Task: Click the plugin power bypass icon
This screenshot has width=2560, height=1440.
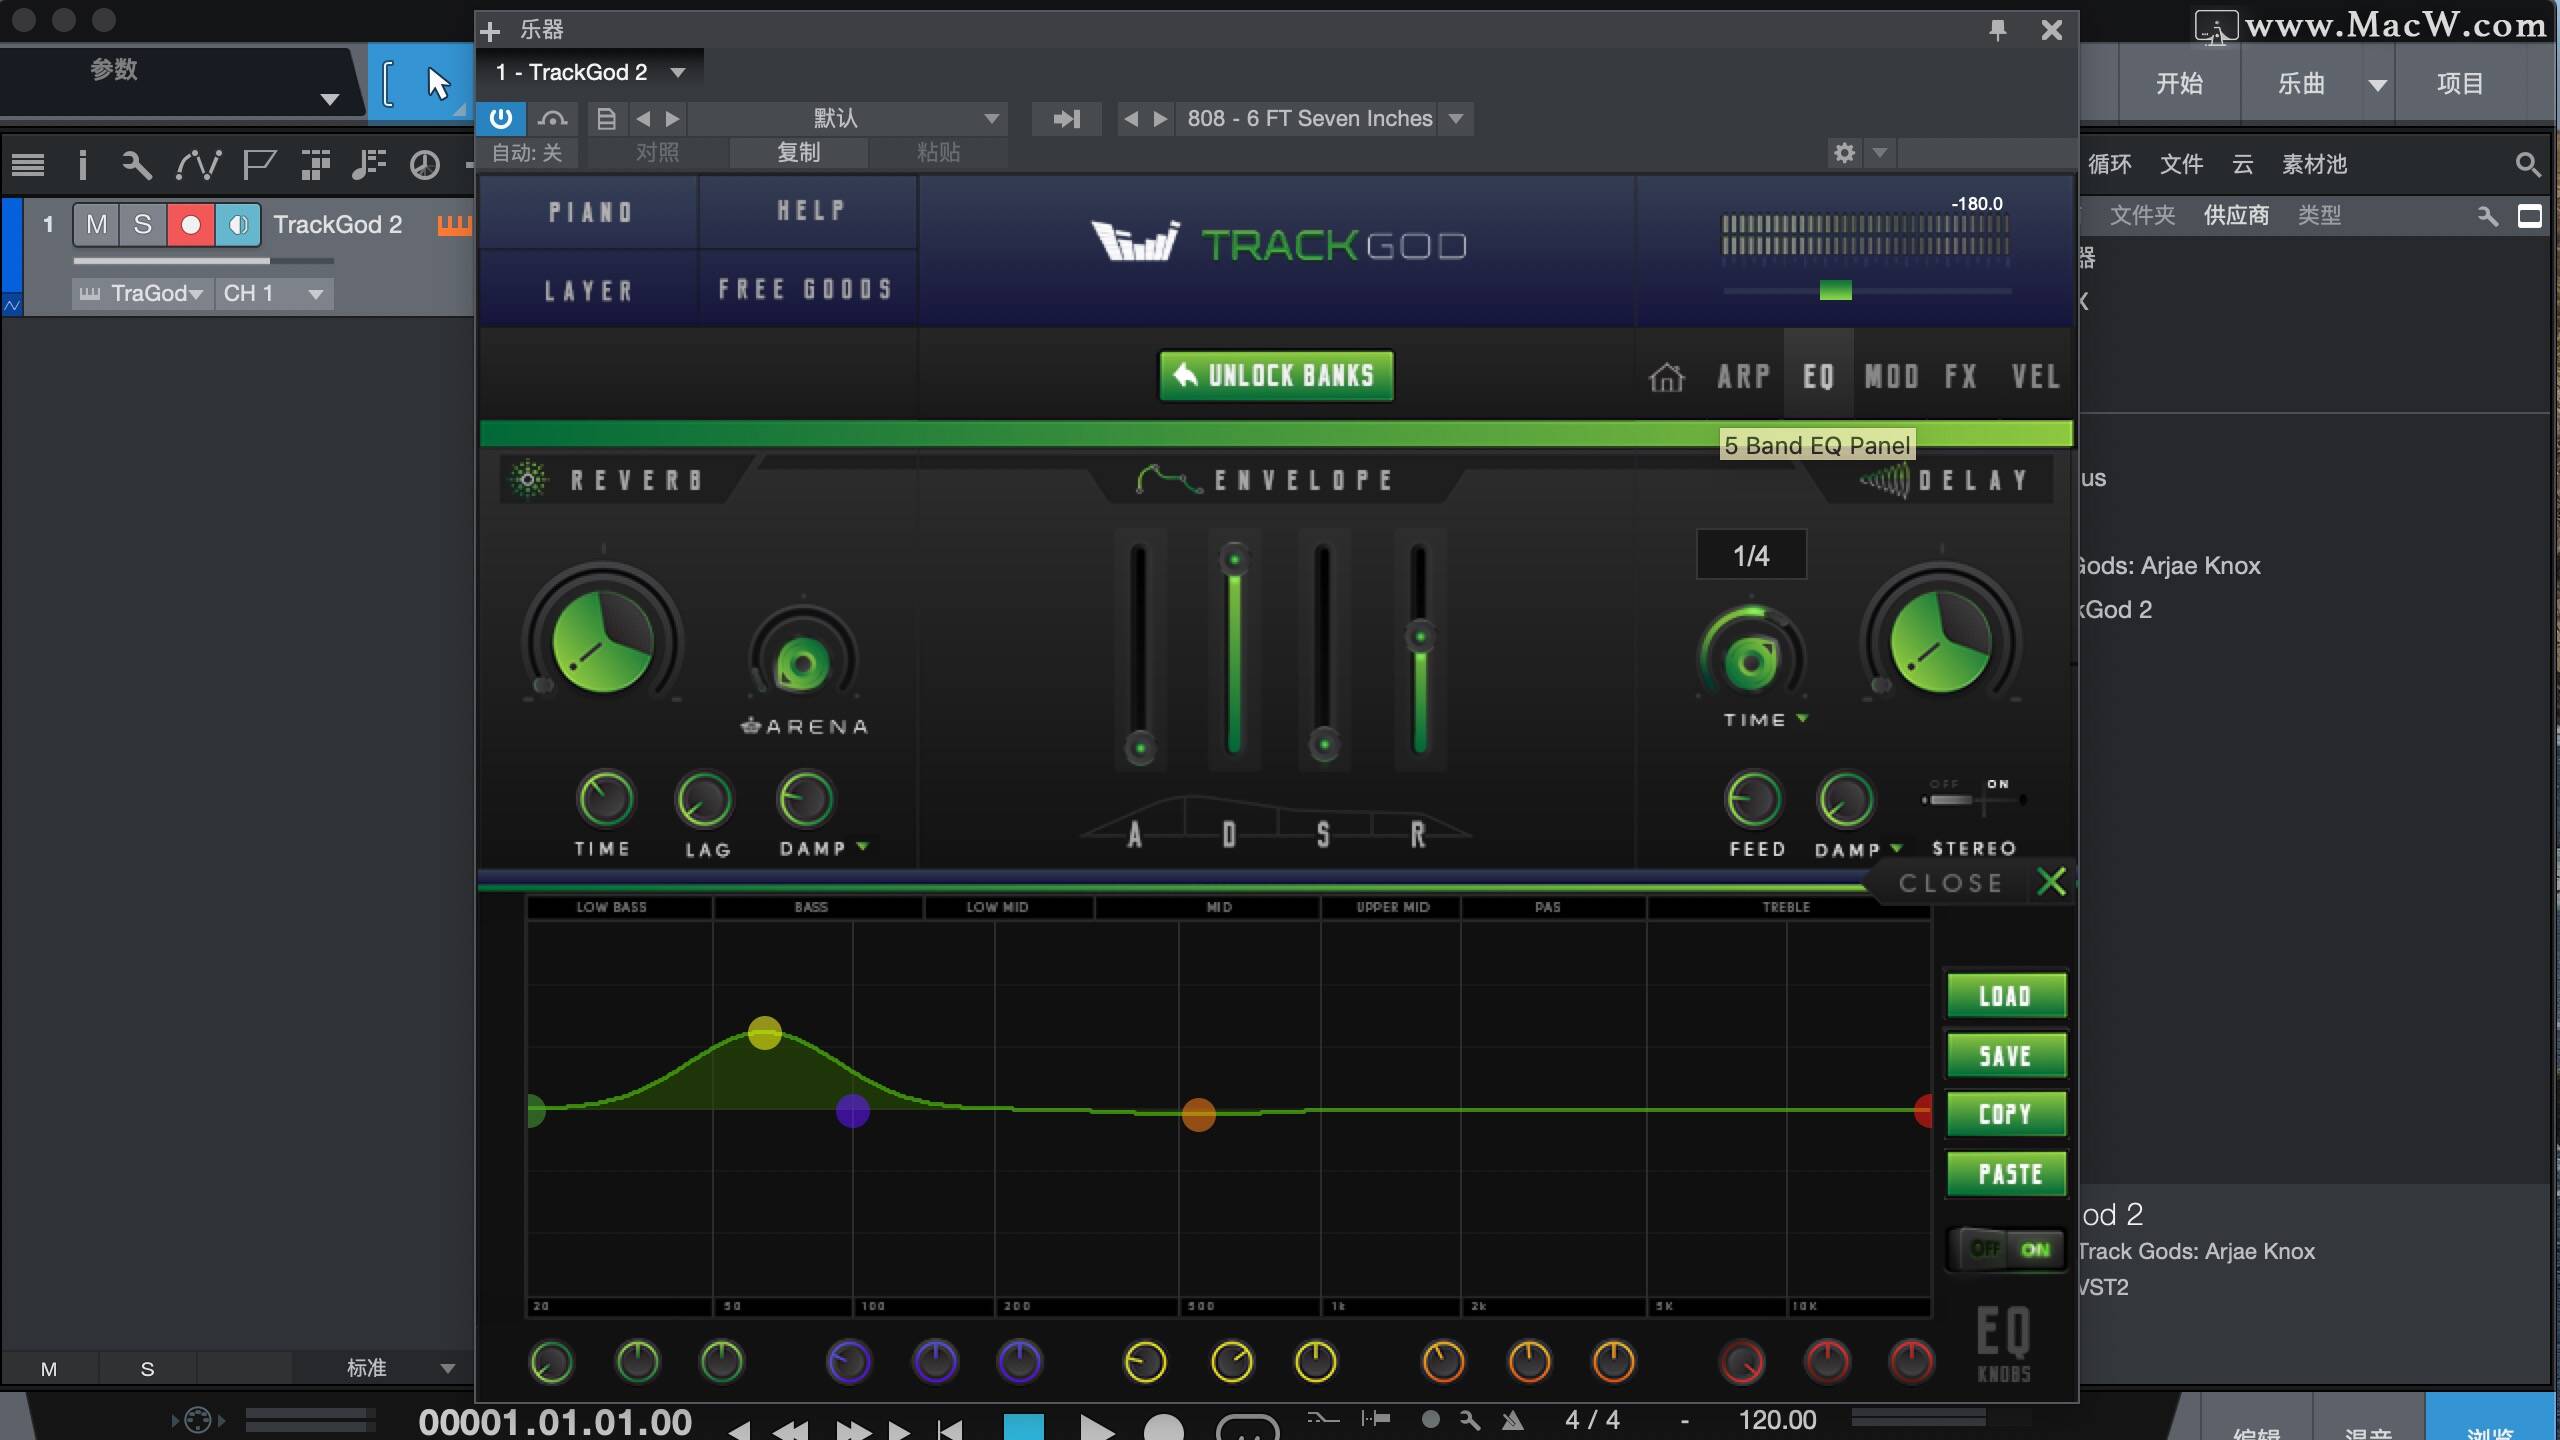Action: tap(501, 119)
